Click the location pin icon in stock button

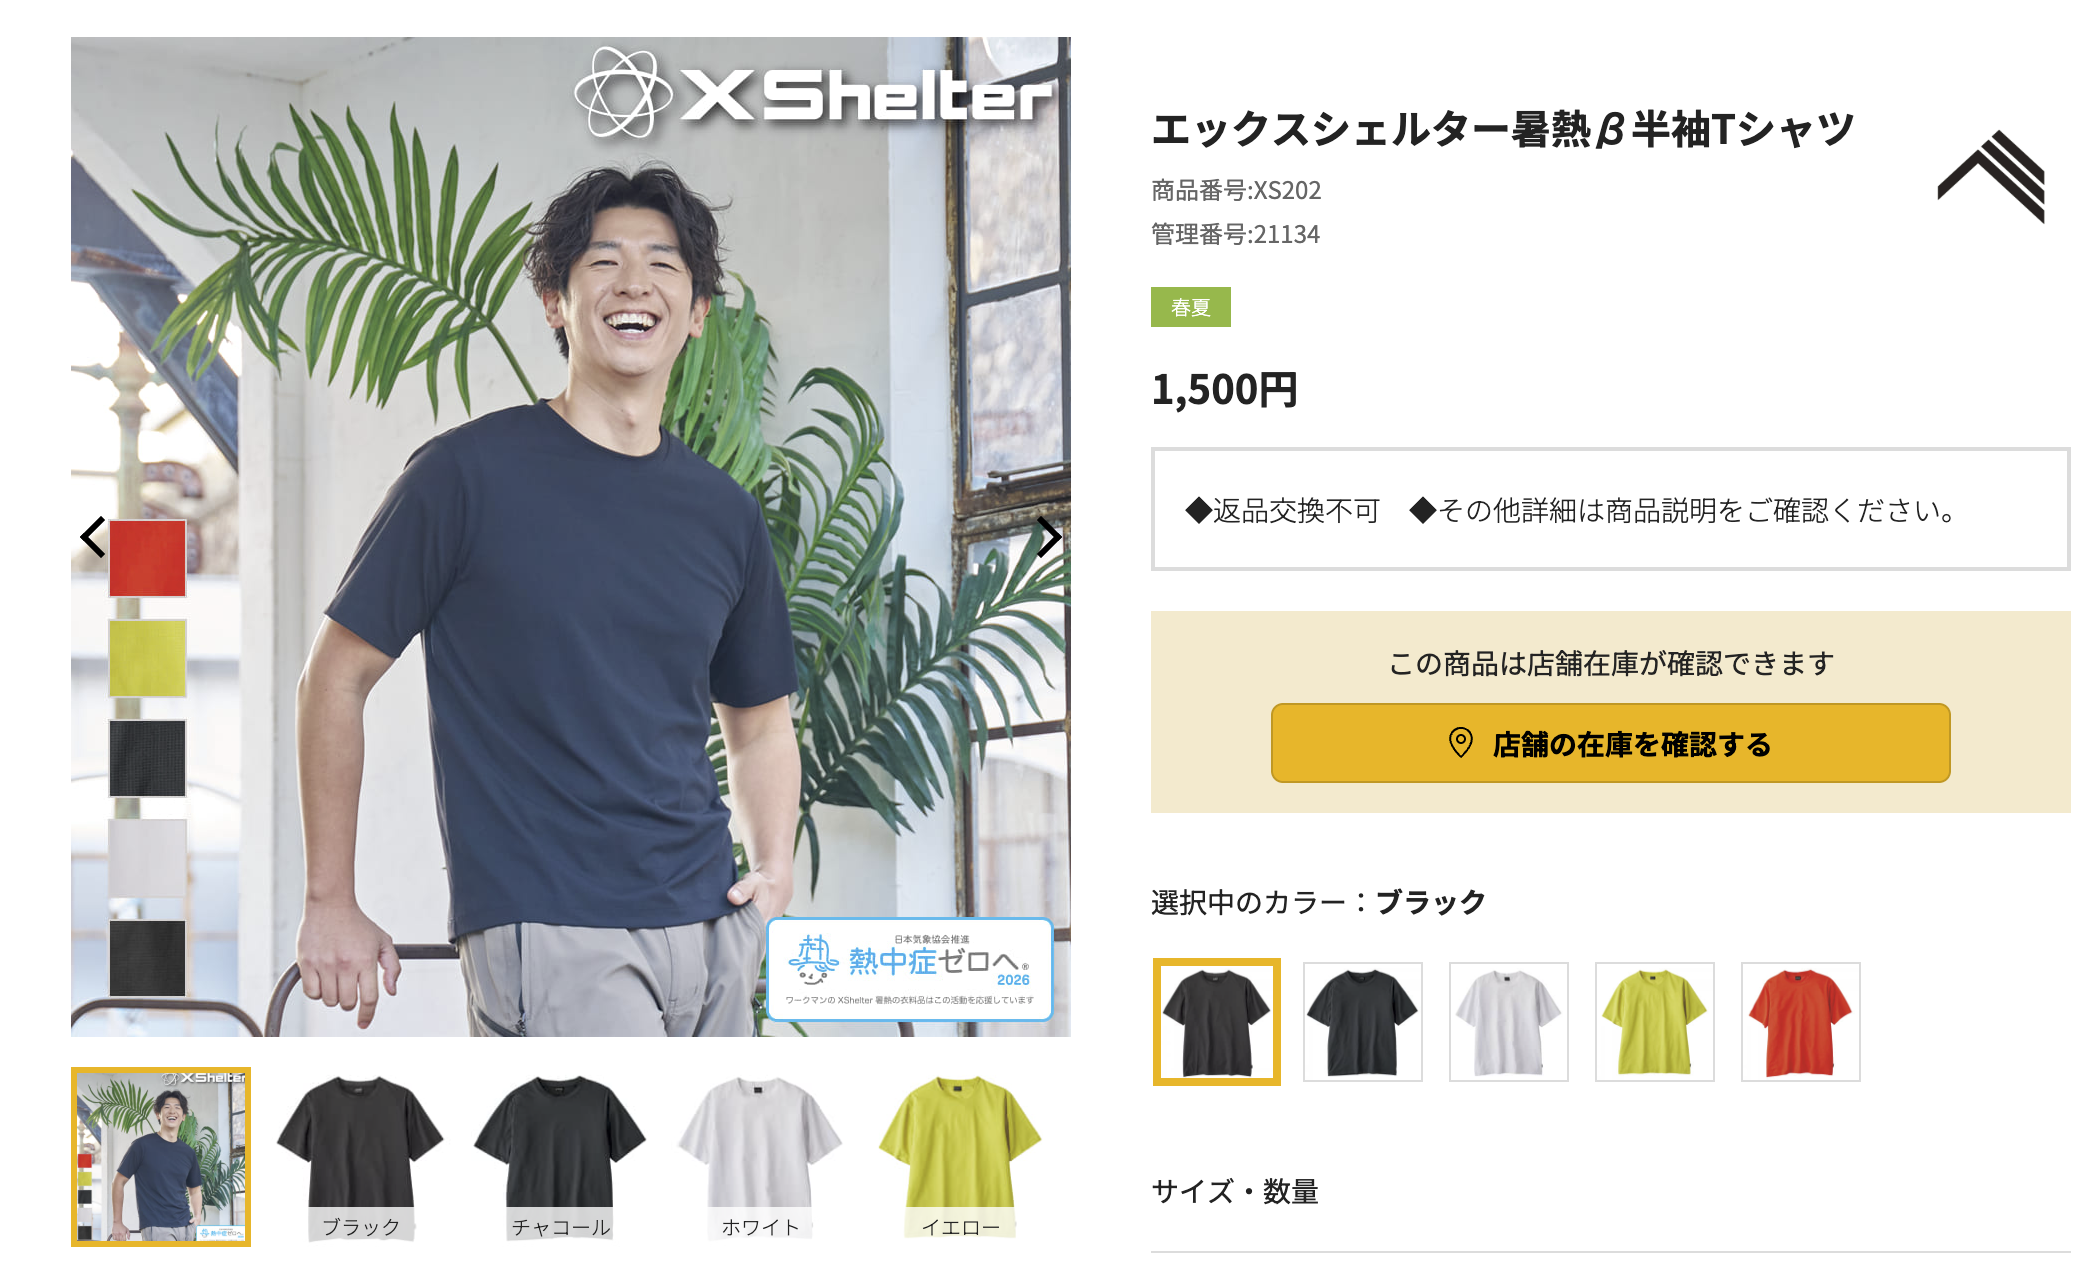[1460, 743]
